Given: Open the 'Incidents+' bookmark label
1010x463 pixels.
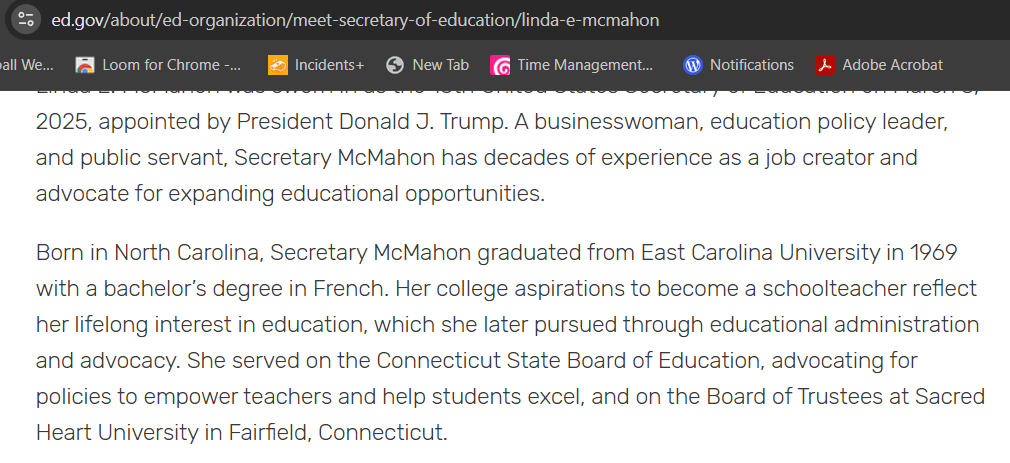Looking at the screenshot, I should tap(329, 65).
